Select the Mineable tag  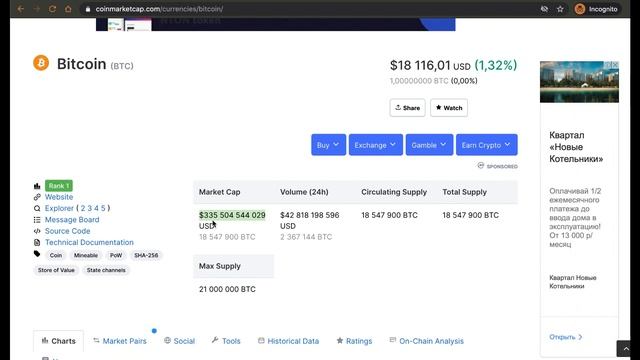86,256
